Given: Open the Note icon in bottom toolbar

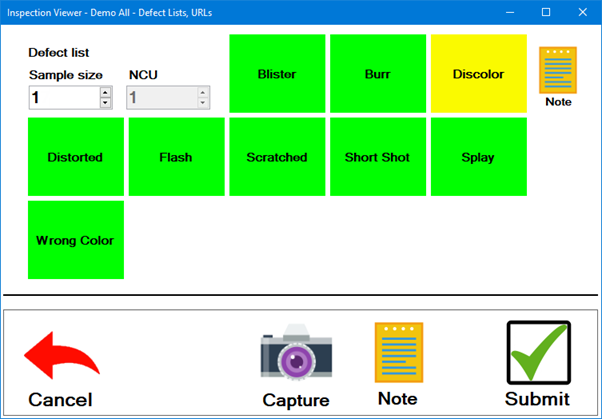Looking at the screenshot, I should 398,352.
